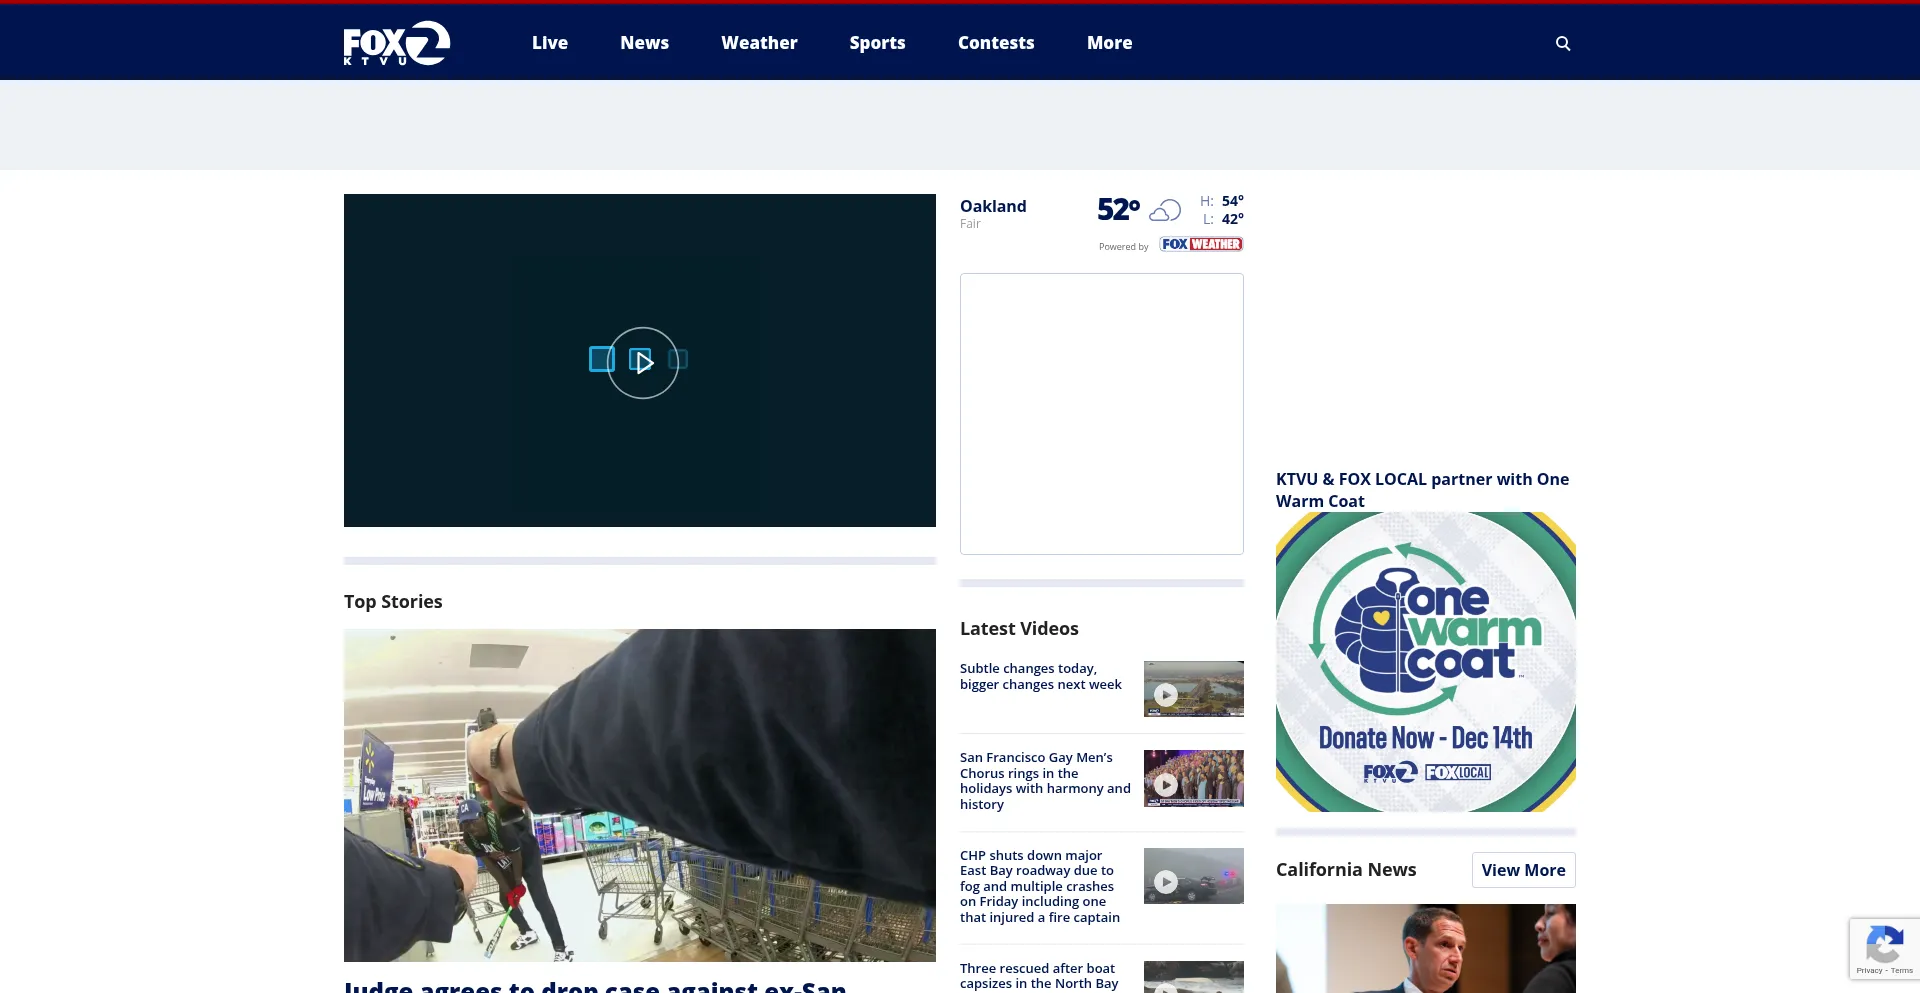Open the Live menu item
This screenshot has height=993, width=1920.
click(549, 43)
